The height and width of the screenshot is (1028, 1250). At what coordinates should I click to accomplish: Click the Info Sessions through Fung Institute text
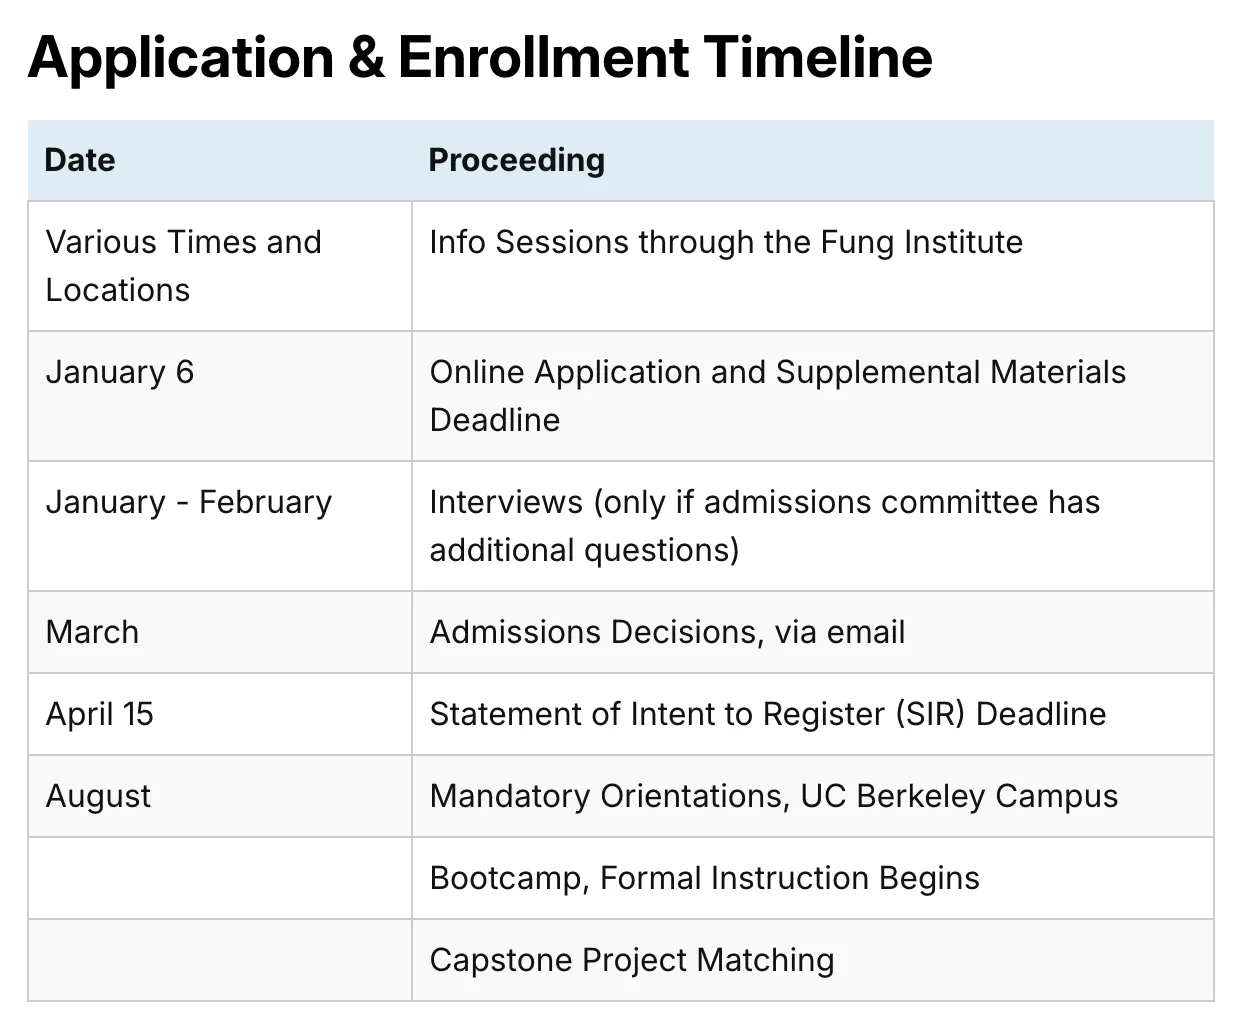tap(725, 242)
